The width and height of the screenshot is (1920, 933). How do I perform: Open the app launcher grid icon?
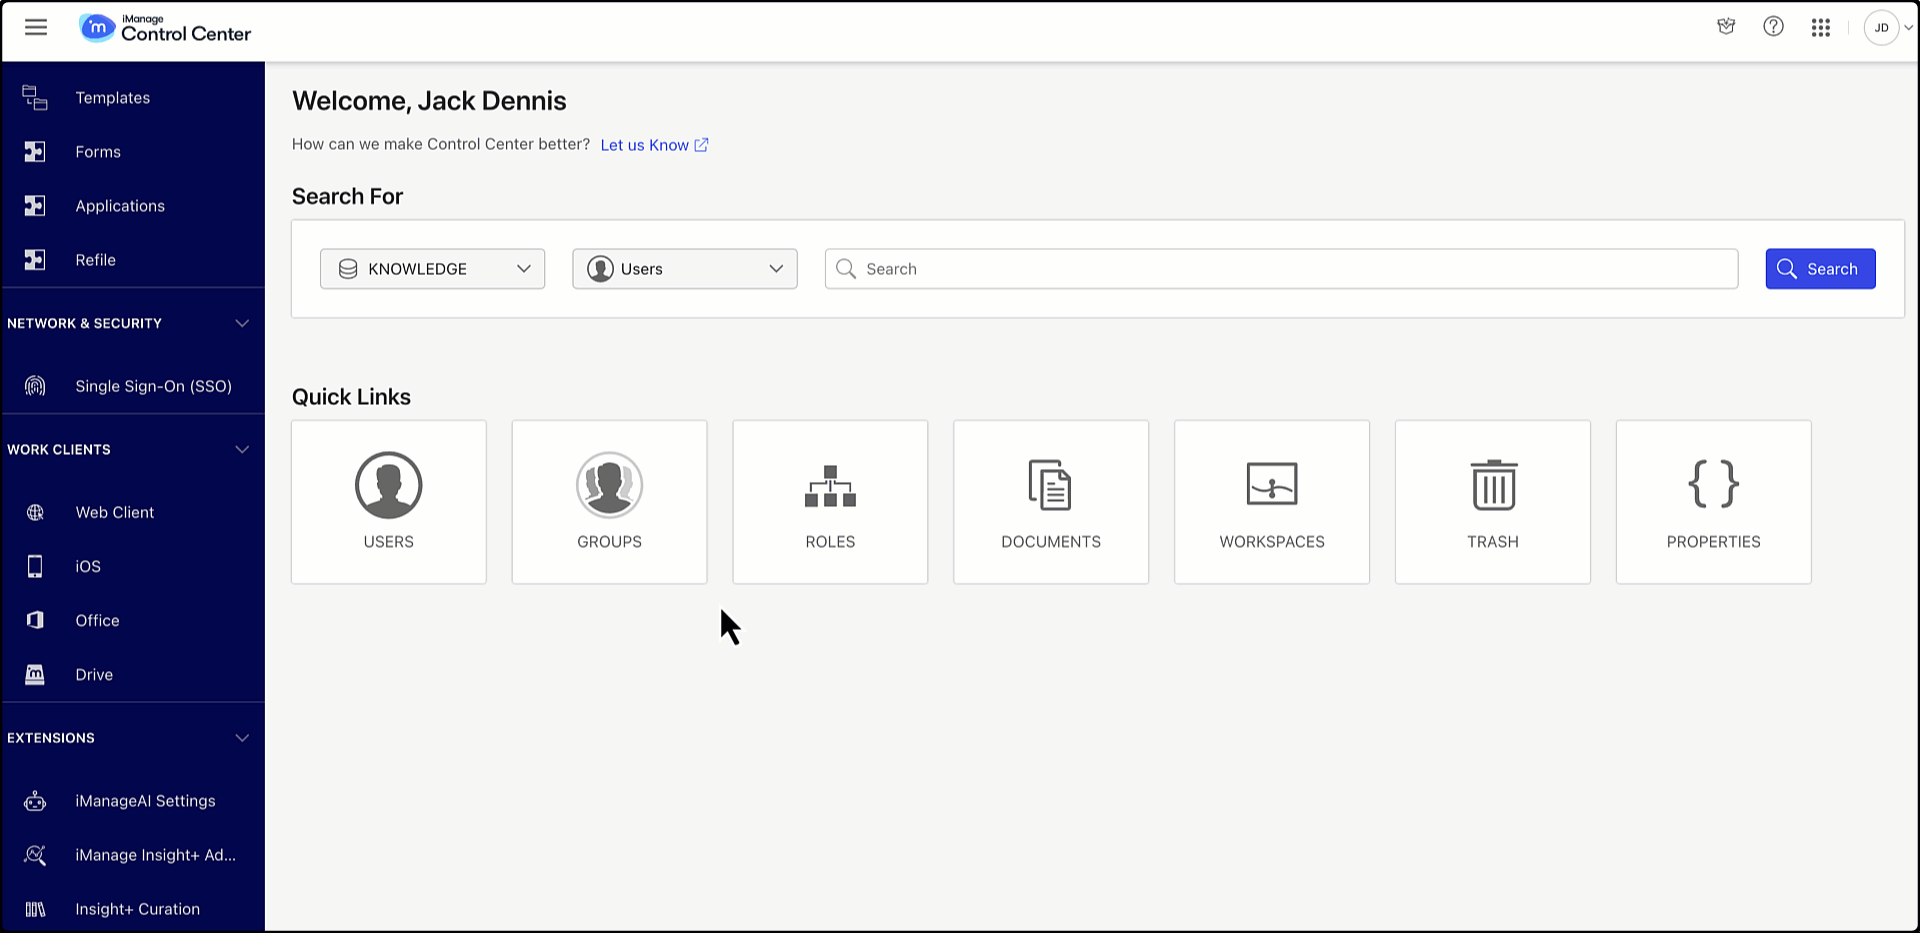click(x=1820, y=26)
